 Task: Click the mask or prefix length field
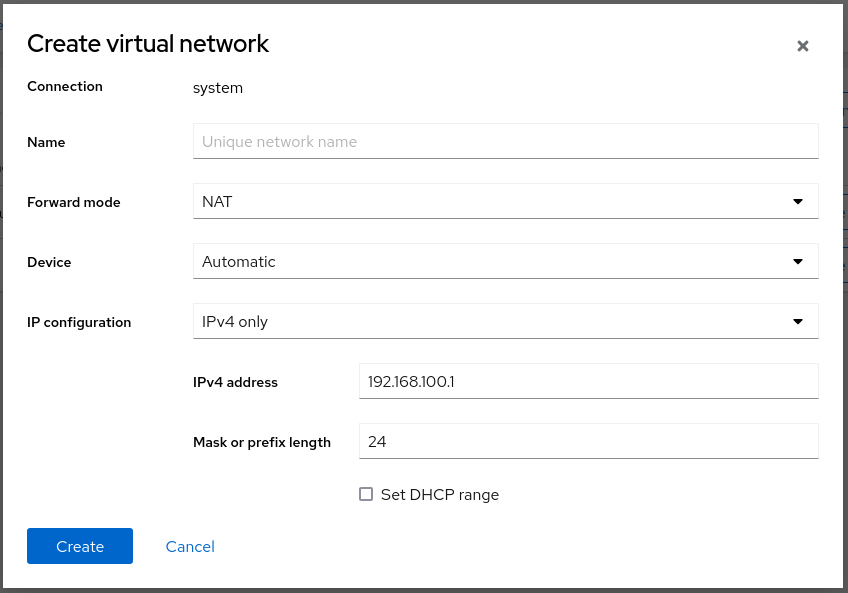point(588,441)
